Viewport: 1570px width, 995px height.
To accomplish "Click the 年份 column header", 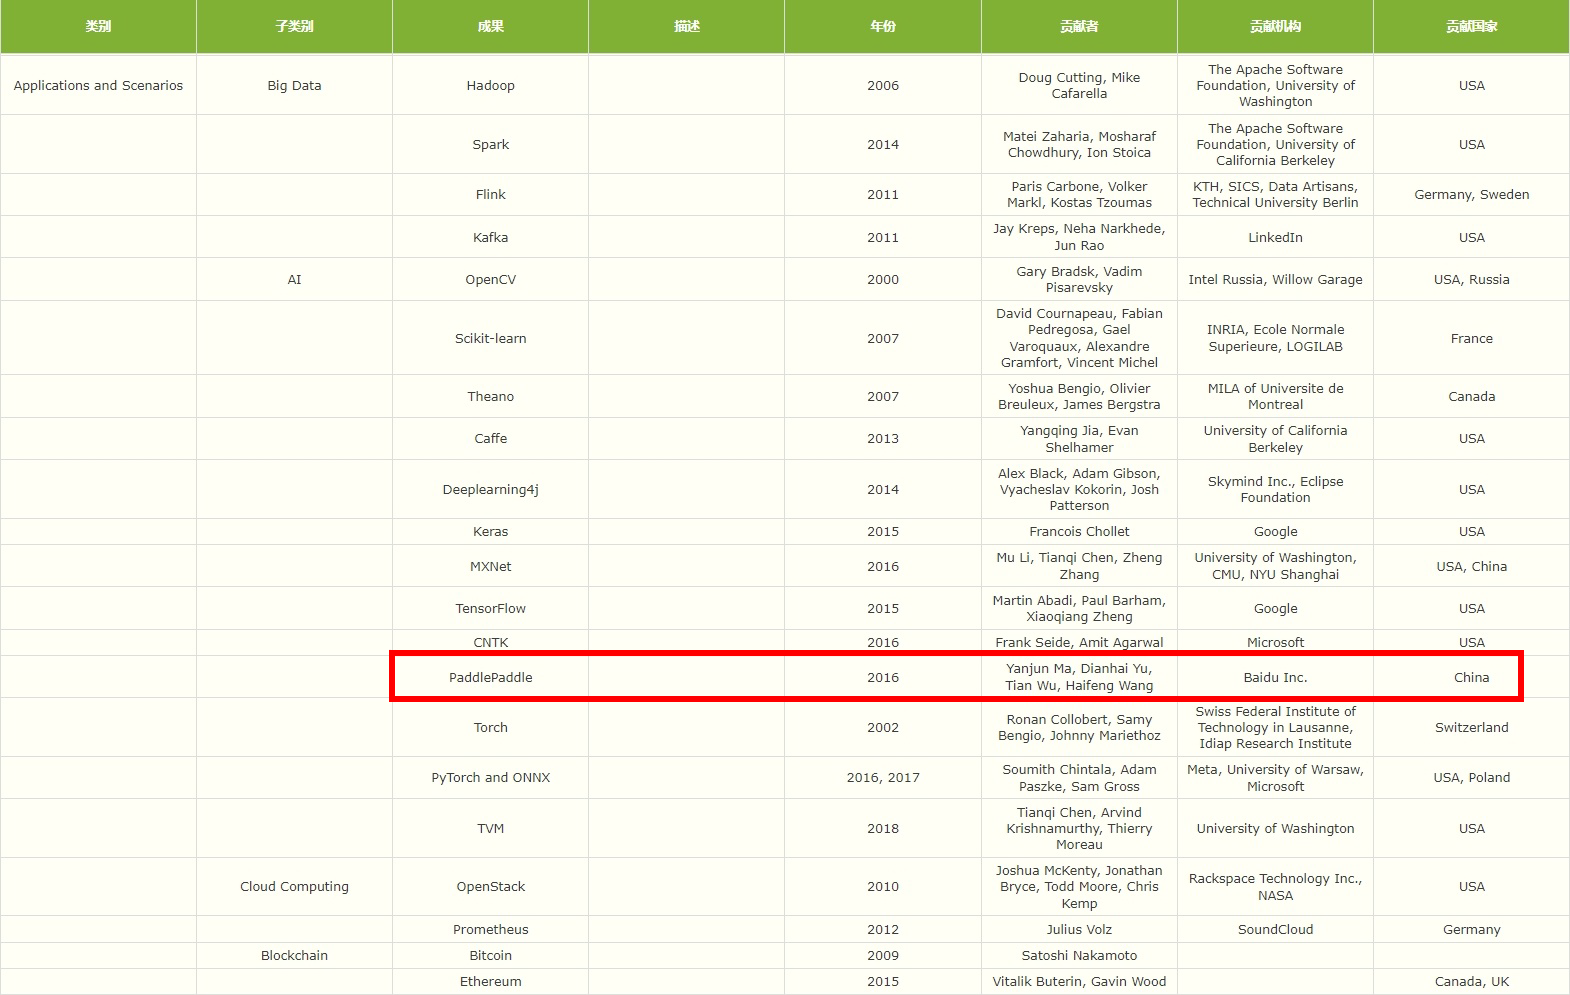I will click(x=883, y=26).
